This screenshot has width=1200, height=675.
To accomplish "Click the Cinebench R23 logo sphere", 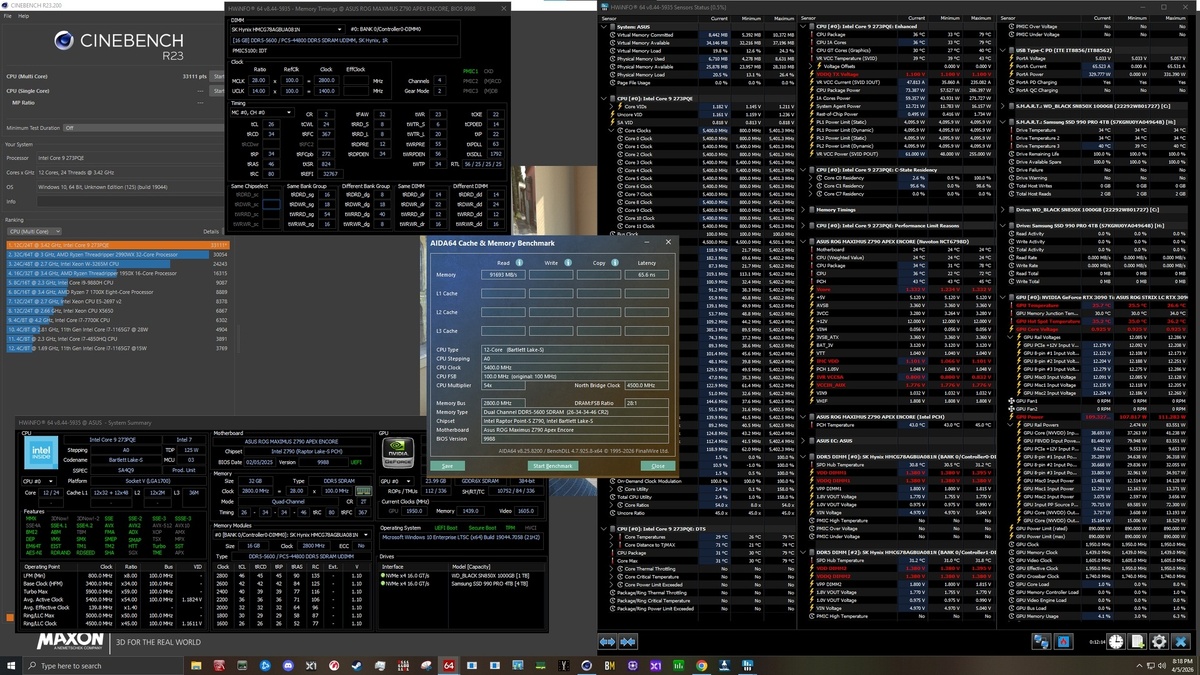I will [x=64, y=40].
